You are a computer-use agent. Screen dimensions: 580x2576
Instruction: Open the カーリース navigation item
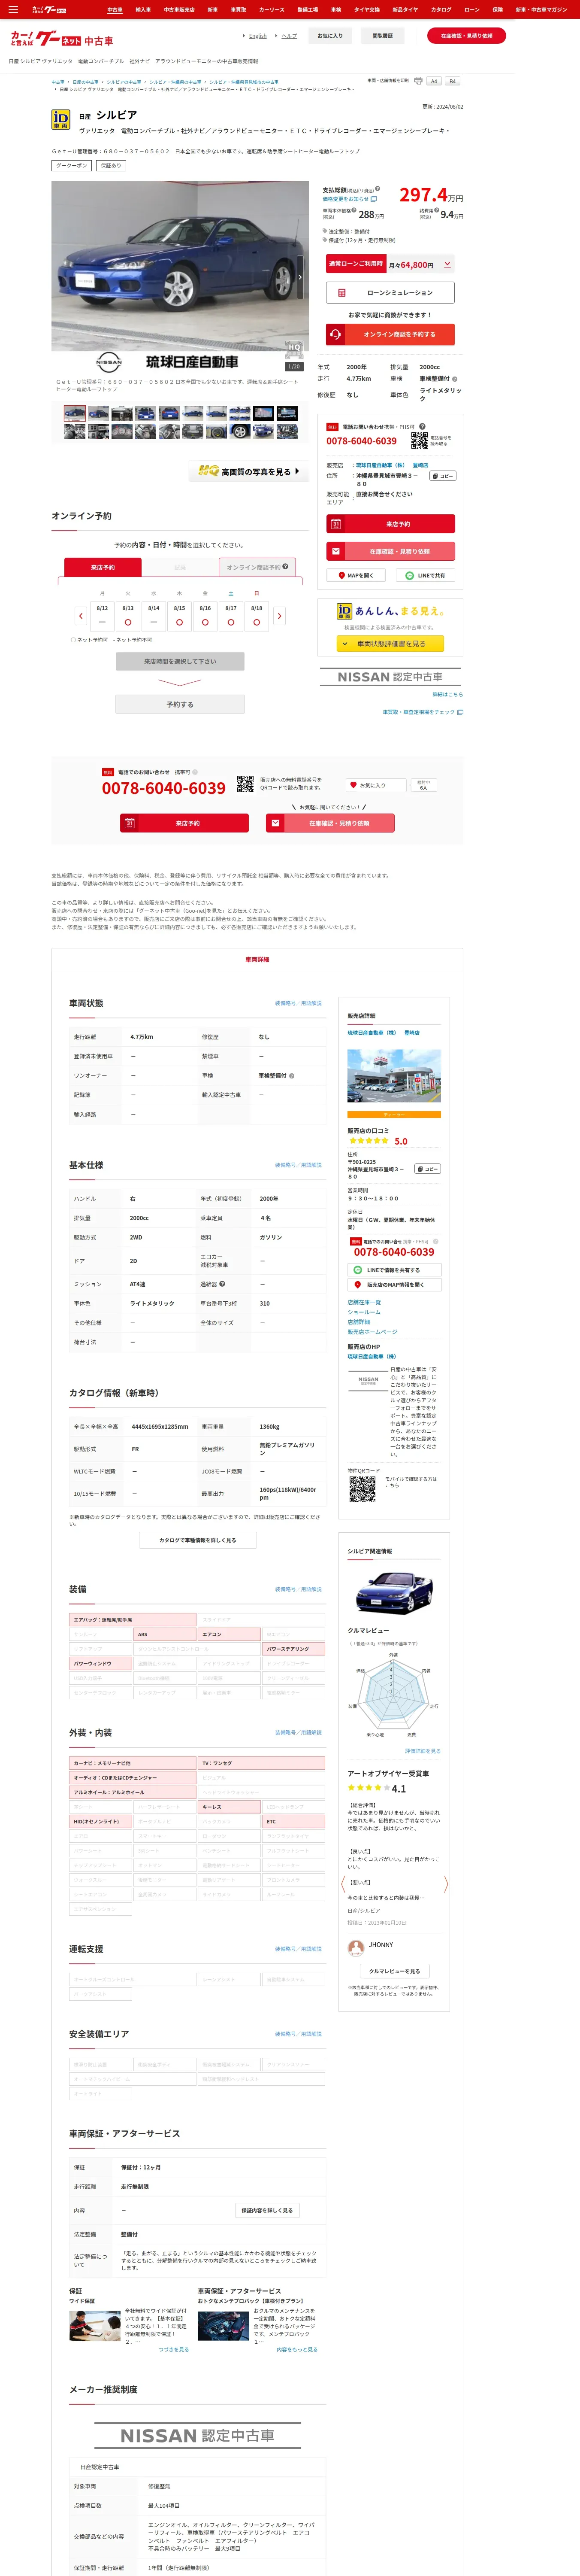point(272,10)
